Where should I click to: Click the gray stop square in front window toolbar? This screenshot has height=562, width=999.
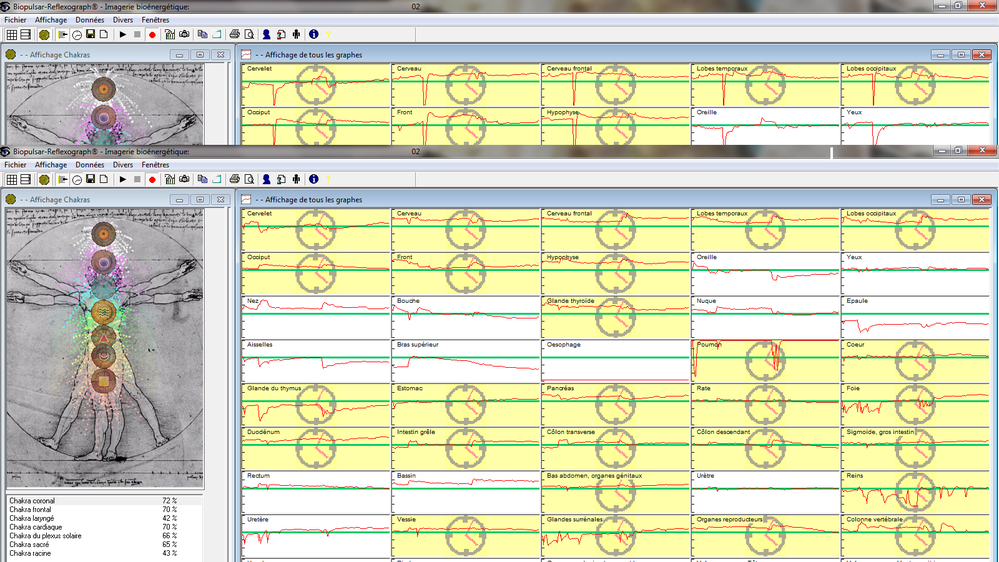pyautogui.click(x=137, y=179)
